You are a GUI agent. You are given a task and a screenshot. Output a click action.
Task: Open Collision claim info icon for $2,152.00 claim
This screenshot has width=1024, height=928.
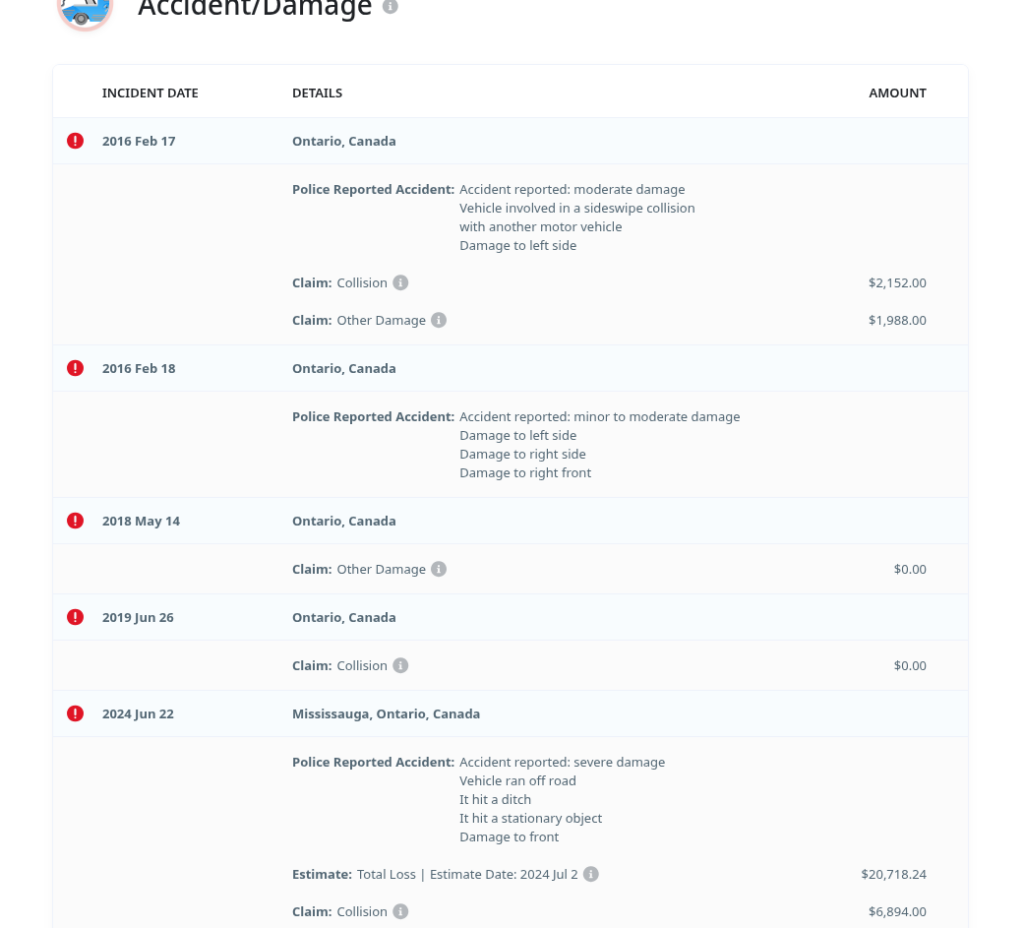tap(401, 283)
